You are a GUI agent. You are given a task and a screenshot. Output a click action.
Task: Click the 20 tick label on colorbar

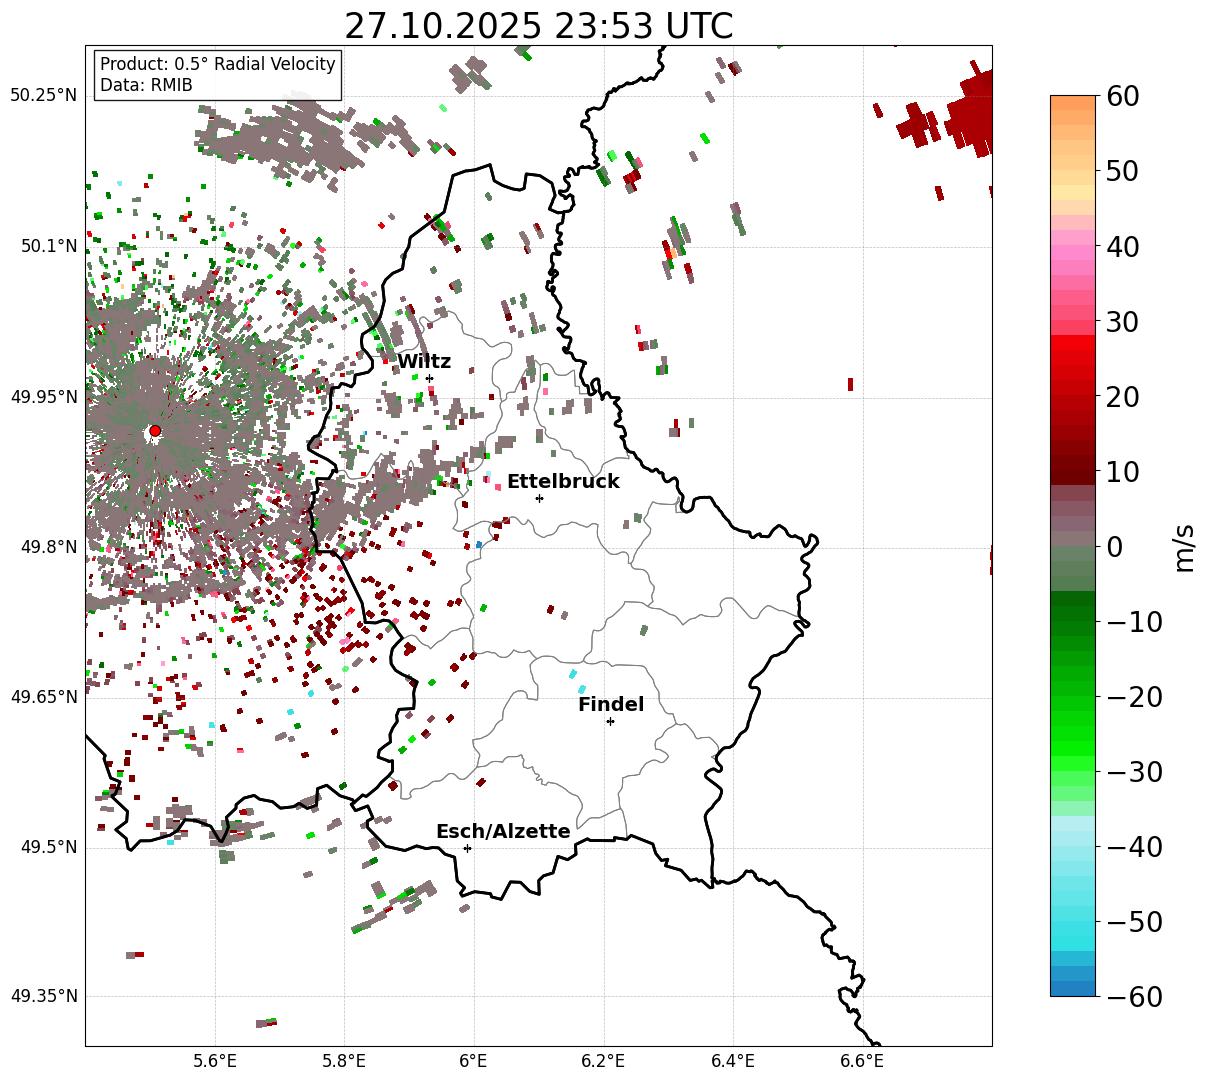pos(1123,396)
